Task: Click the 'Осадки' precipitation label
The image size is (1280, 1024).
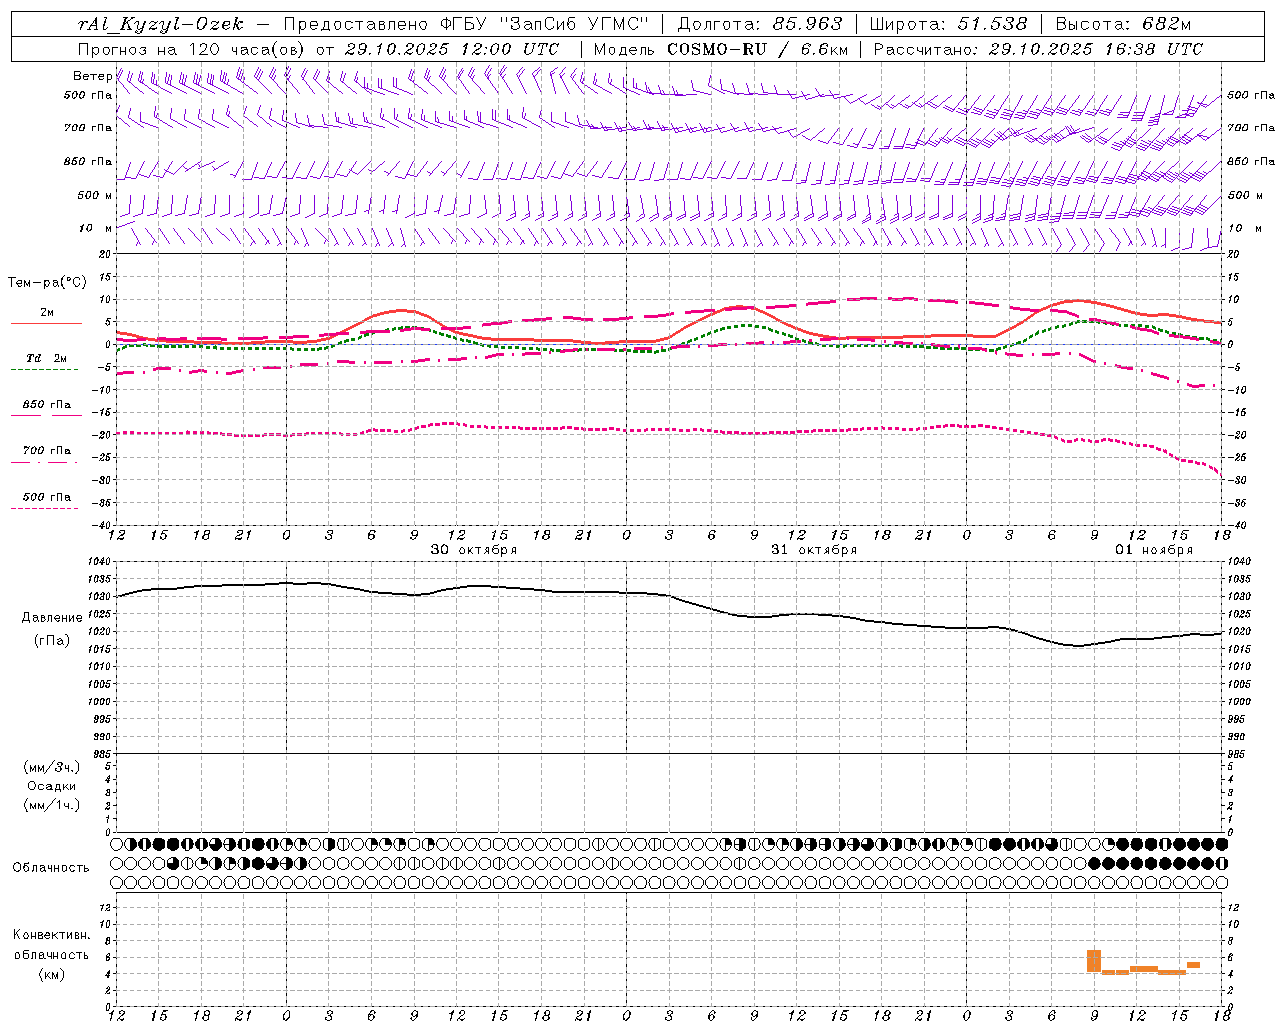Action: tap(52, 787)
